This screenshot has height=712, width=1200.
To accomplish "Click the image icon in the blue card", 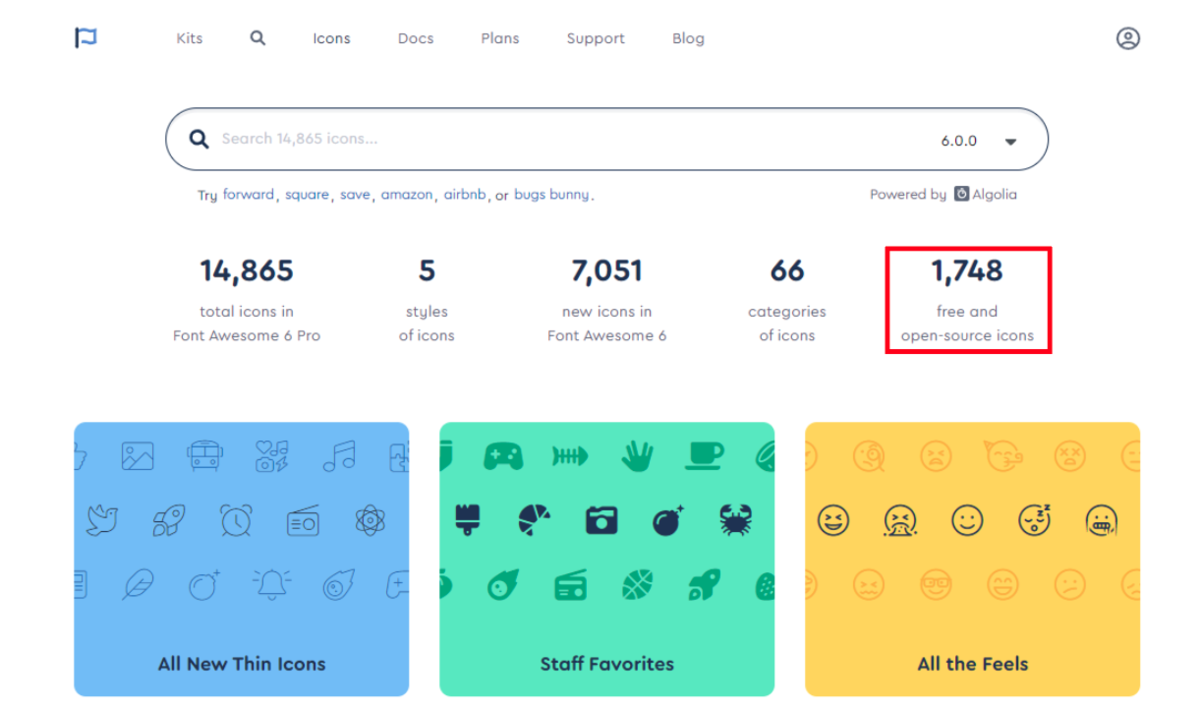I will pyautogui.click(x=138, y=457).
